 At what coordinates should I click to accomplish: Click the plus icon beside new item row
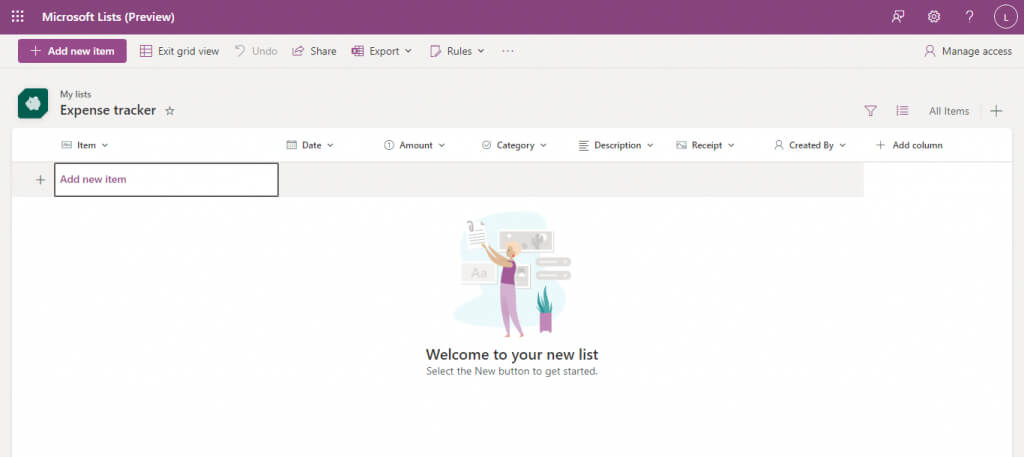(x=40, y=180)
